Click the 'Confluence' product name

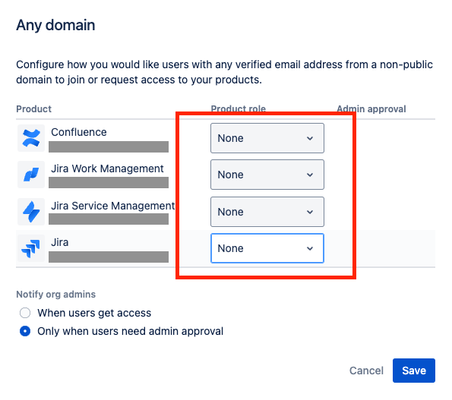(79, 132)
